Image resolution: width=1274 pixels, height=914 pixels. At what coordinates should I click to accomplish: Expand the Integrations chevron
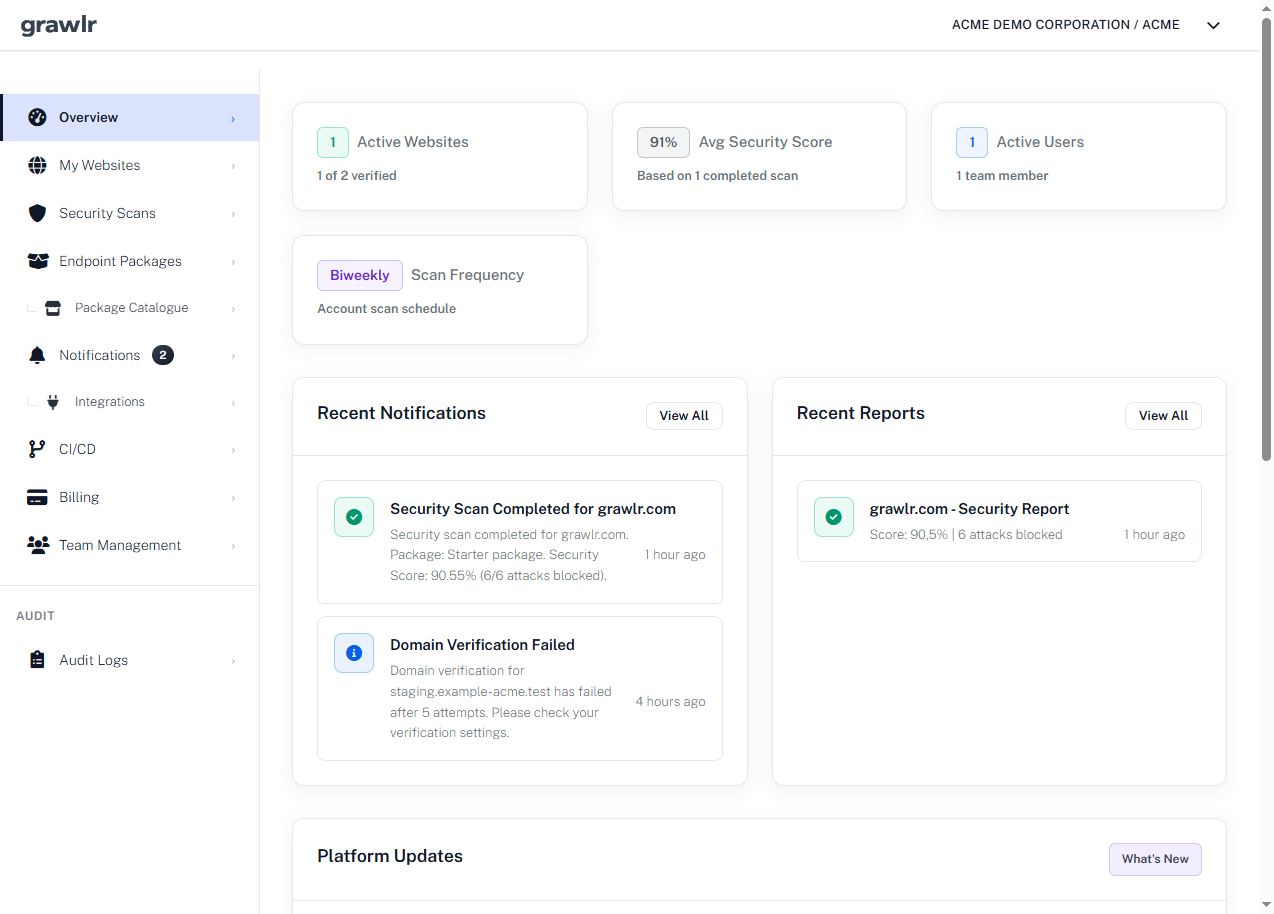[x=233, y=403]
